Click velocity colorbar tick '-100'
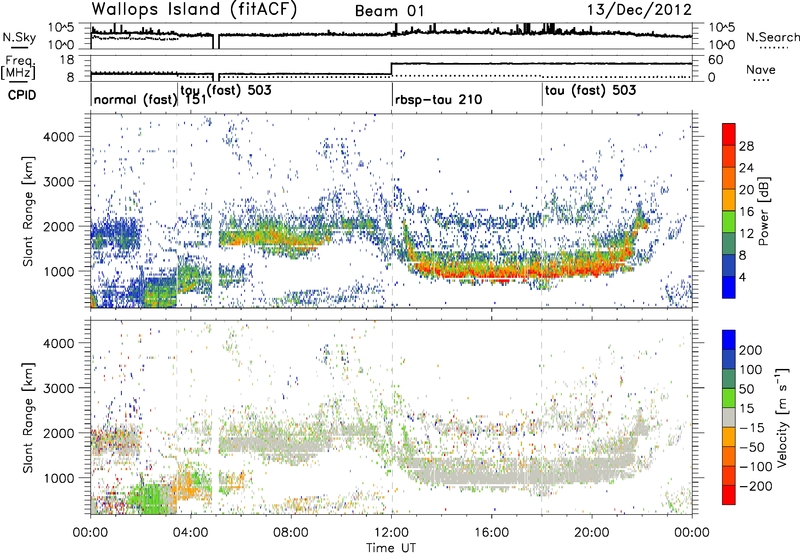The width and height of the screenshot is (800, 554). pos(756,467)
